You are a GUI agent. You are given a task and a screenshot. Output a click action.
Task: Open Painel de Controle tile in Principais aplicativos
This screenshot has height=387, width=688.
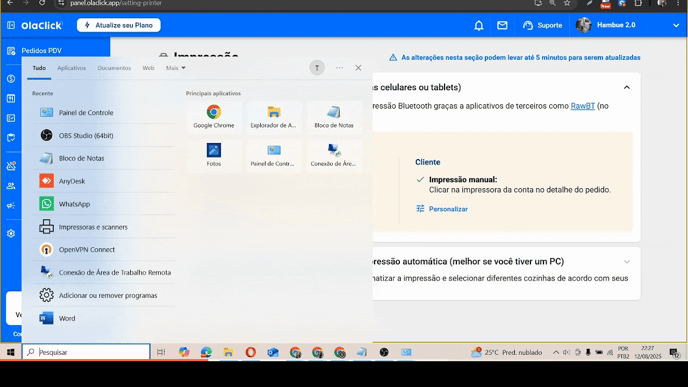274,155
